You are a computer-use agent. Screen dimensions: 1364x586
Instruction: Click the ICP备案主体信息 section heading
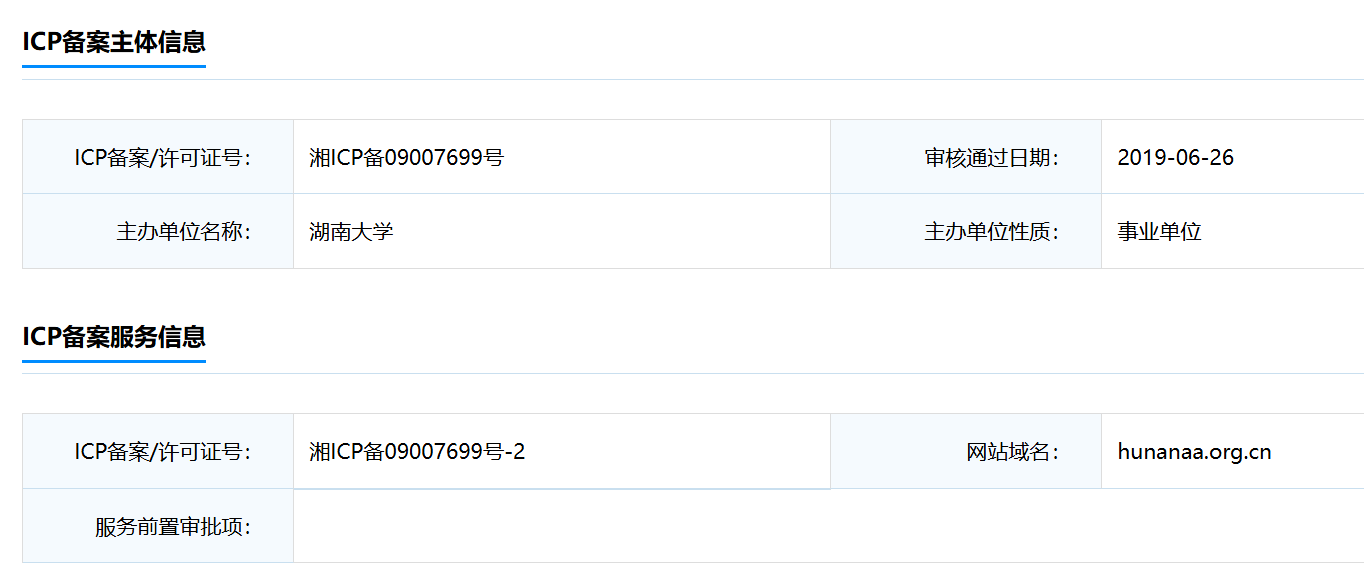pos(114,42)
